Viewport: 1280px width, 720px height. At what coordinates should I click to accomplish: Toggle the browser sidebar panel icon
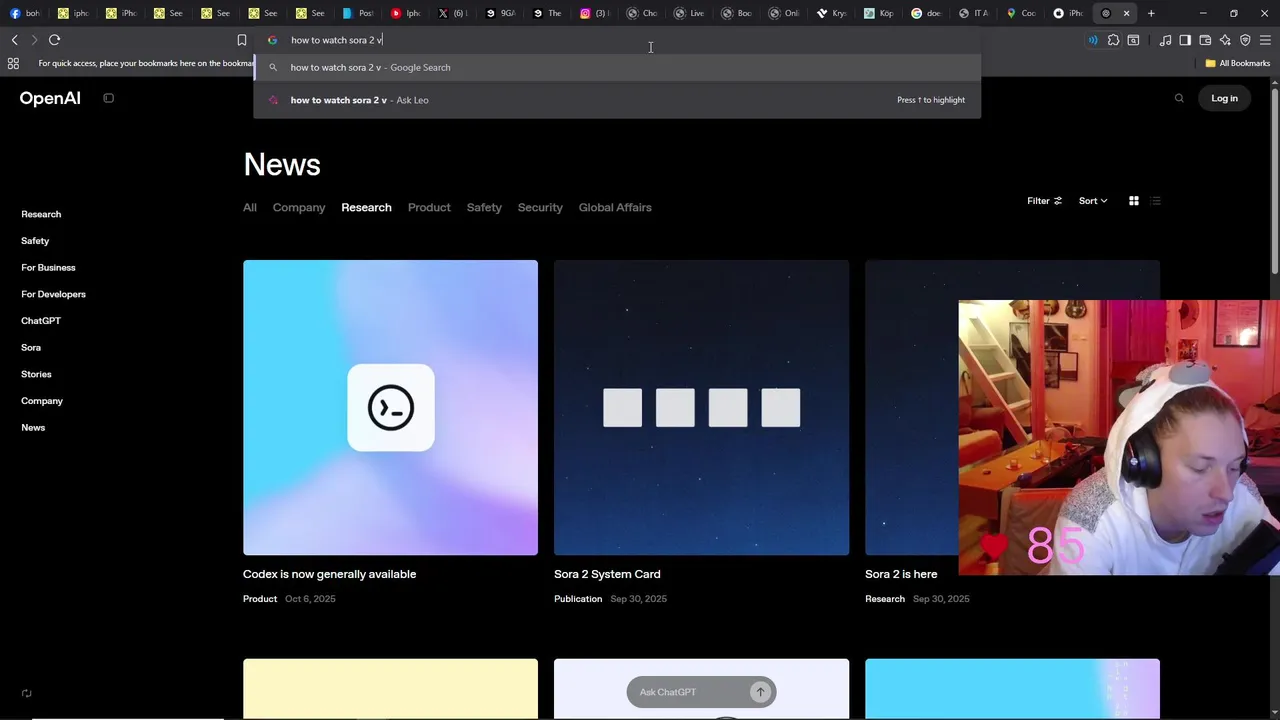[1185, 40]
